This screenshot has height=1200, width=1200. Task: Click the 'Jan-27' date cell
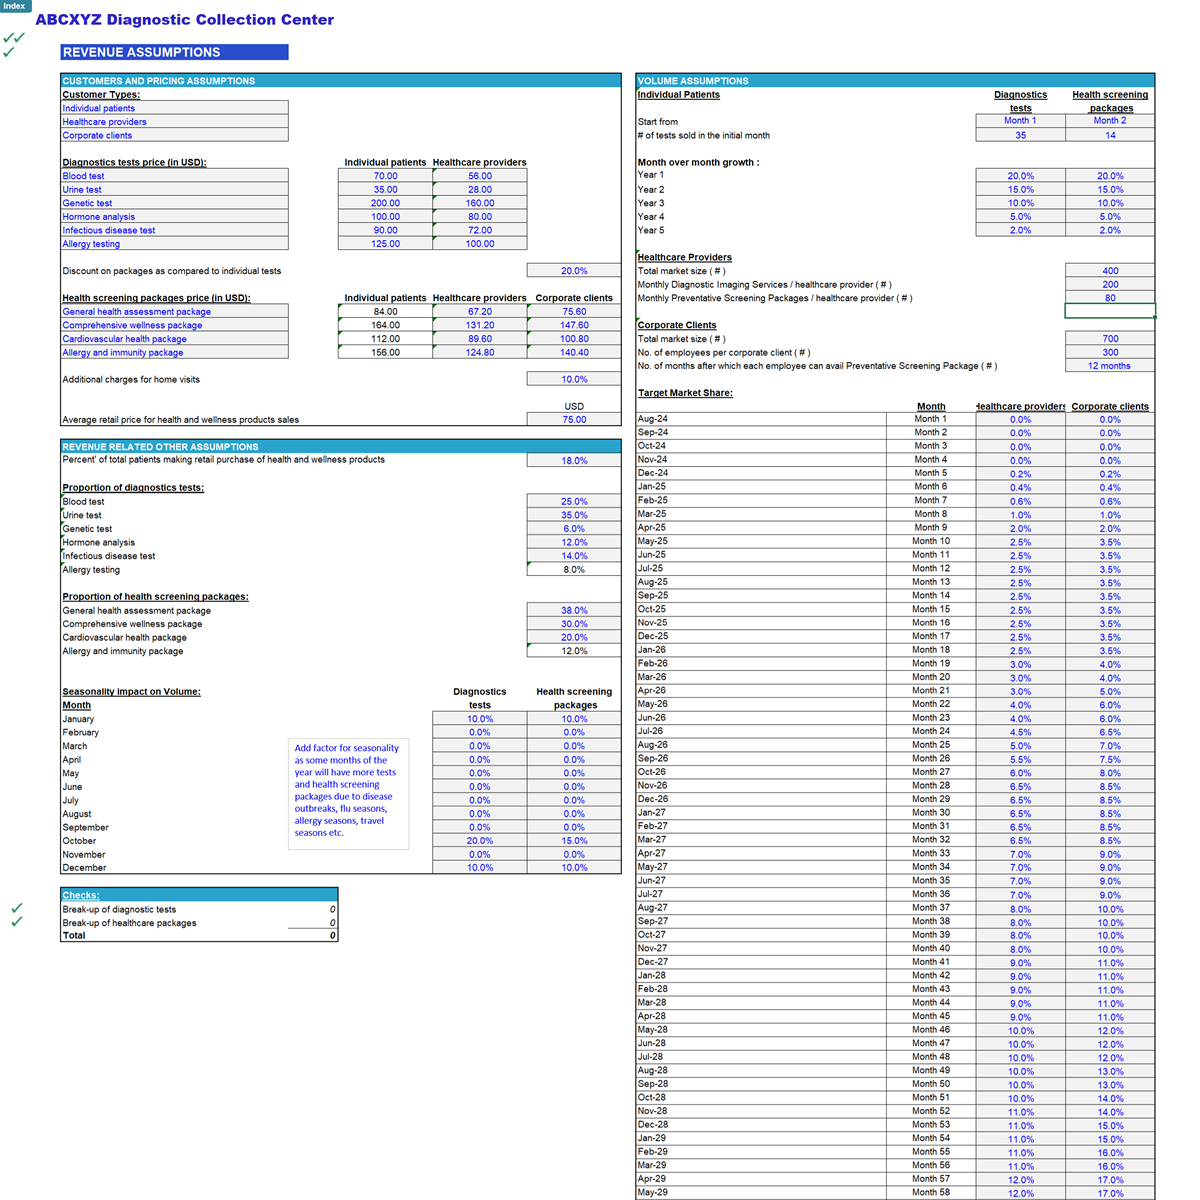(761, 813)
